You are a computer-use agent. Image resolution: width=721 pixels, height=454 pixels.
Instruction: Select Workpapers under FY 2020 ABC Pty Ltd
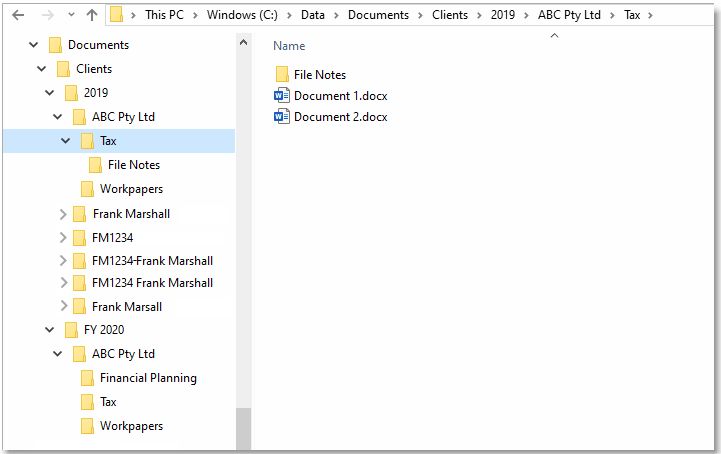coord(132,426)
